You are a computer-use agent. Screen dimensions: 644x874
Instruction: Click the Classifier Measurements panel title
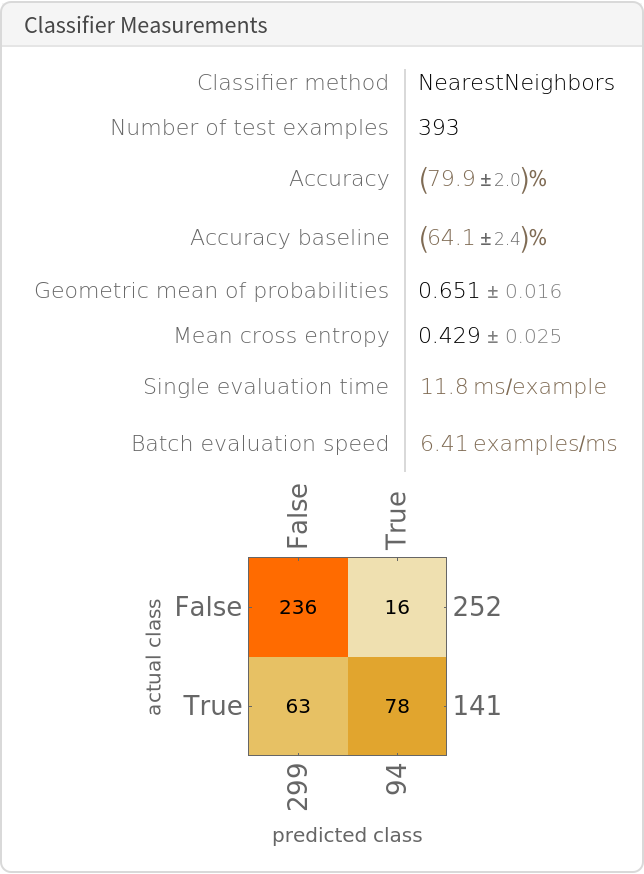click(146, 26)
